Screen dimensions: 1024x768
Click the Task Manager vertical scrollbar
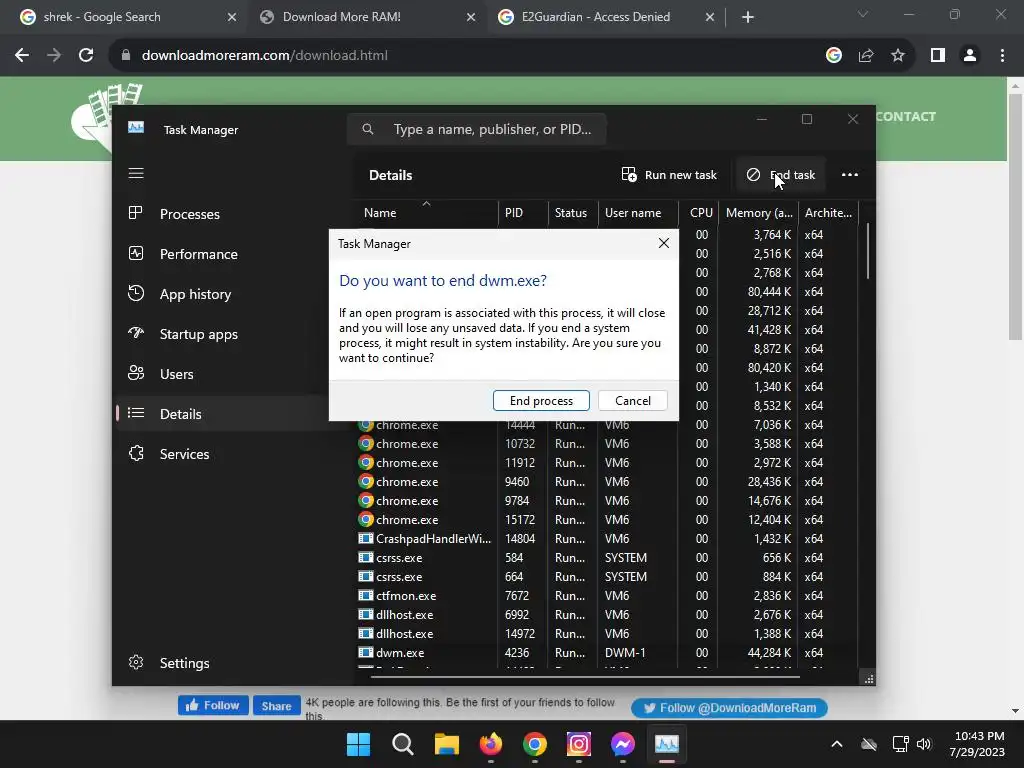pos(868,251)
